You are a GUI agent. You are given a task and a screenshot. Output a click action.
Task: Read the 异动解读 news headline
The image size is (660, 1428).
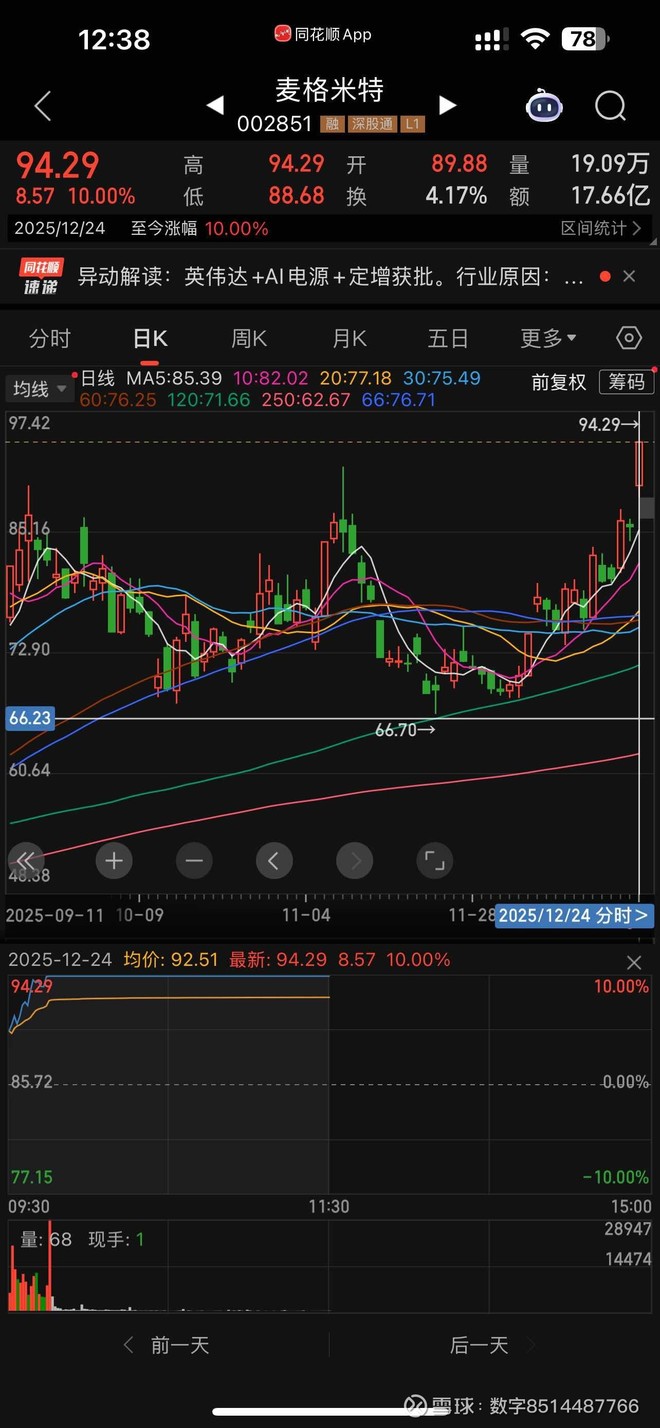coord(330,277)
